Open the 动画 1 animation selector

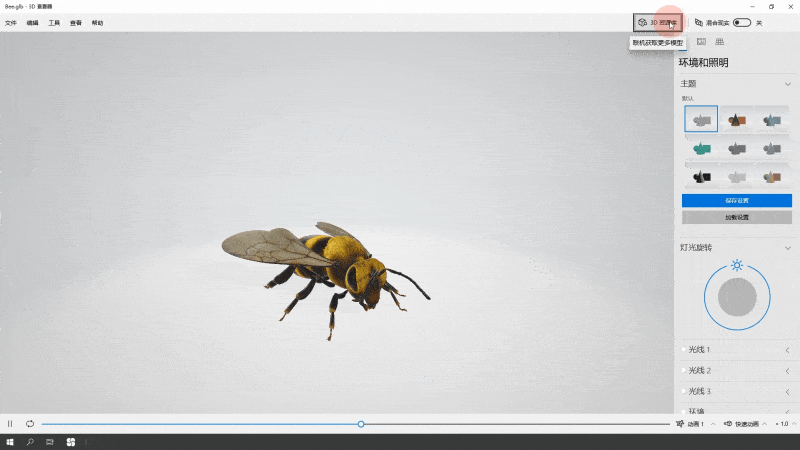pos(694,424)
